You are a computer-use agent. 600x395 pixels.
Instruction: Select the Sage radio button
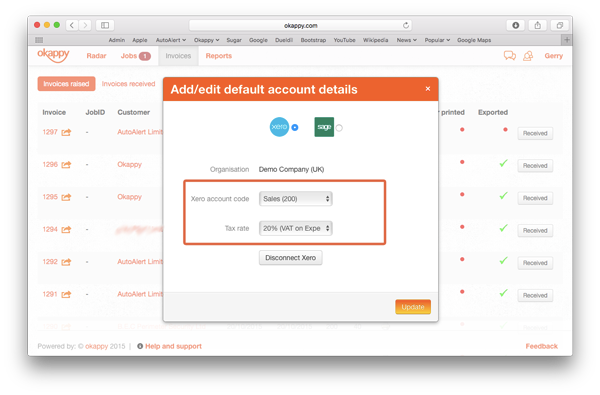click(x=339, y=128)
